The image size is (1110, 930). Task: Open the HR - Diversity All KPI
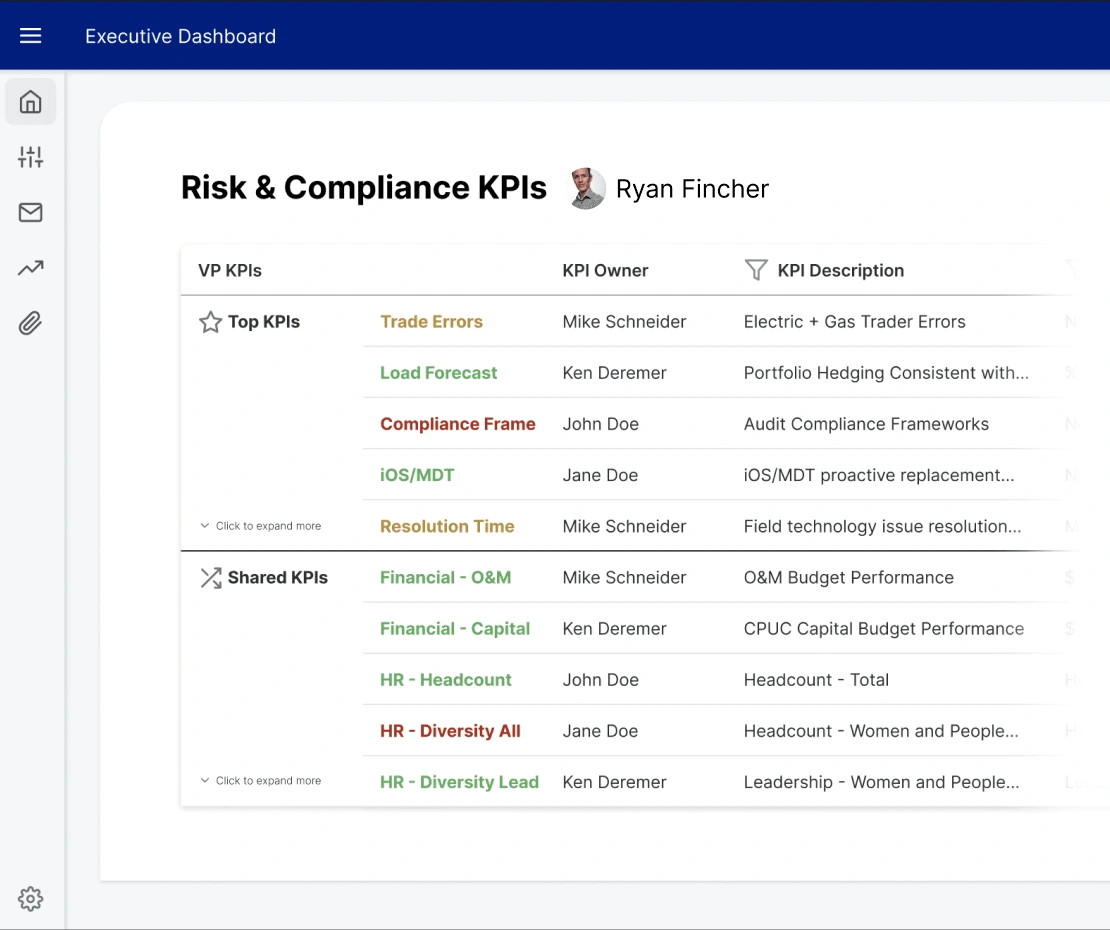click(x=450, y=731)
